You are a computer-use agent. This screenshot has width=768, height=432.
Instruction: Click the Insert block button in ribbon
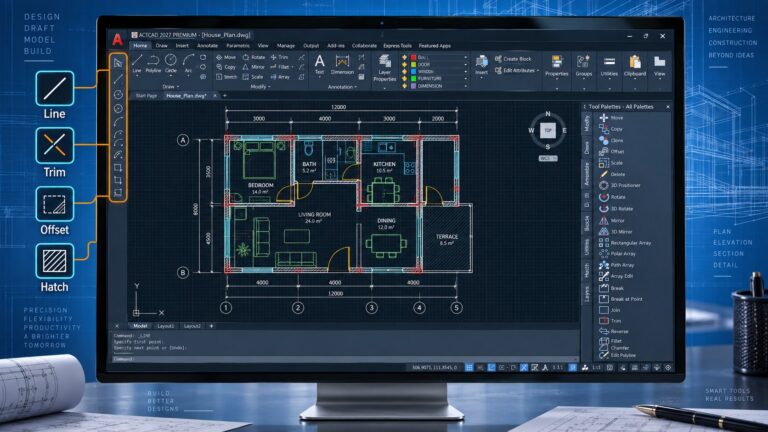pyautogui.click(x=481, y=65)
